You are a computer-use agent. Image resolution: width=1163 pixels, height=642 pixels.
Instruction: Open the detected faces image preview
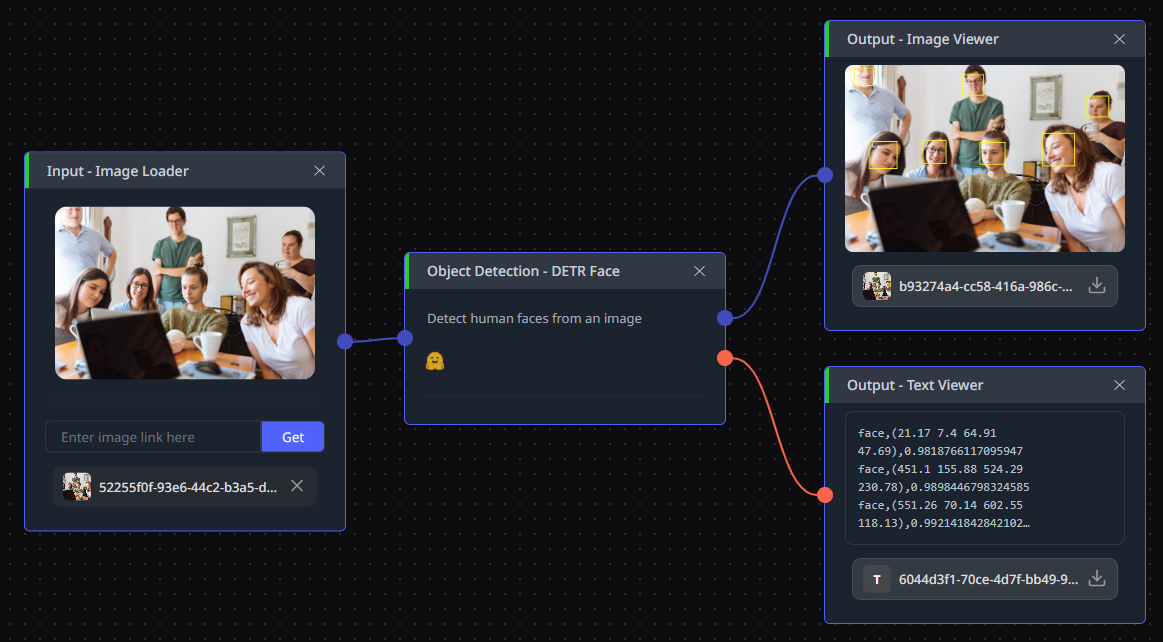(x=985, y=159)
